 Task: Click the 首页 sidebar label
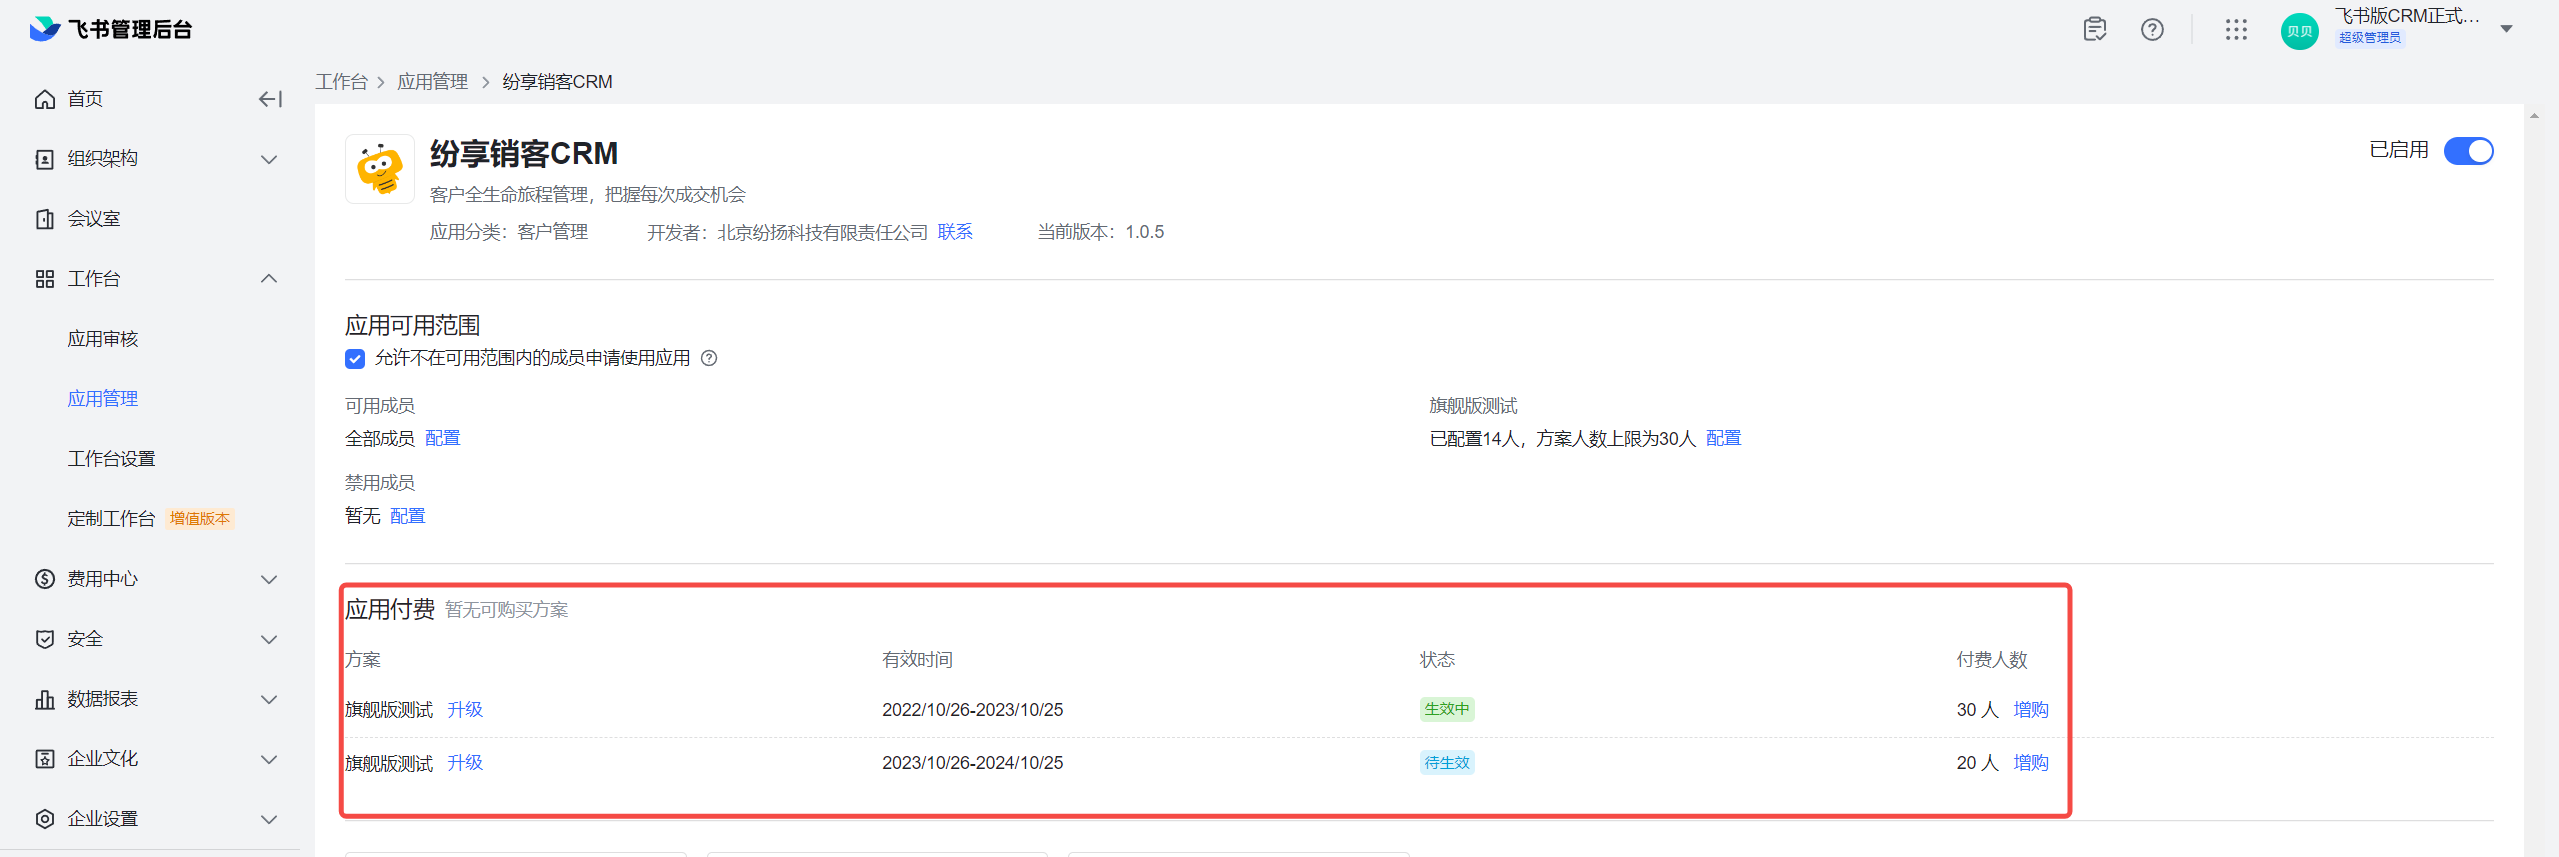(85, 99)
